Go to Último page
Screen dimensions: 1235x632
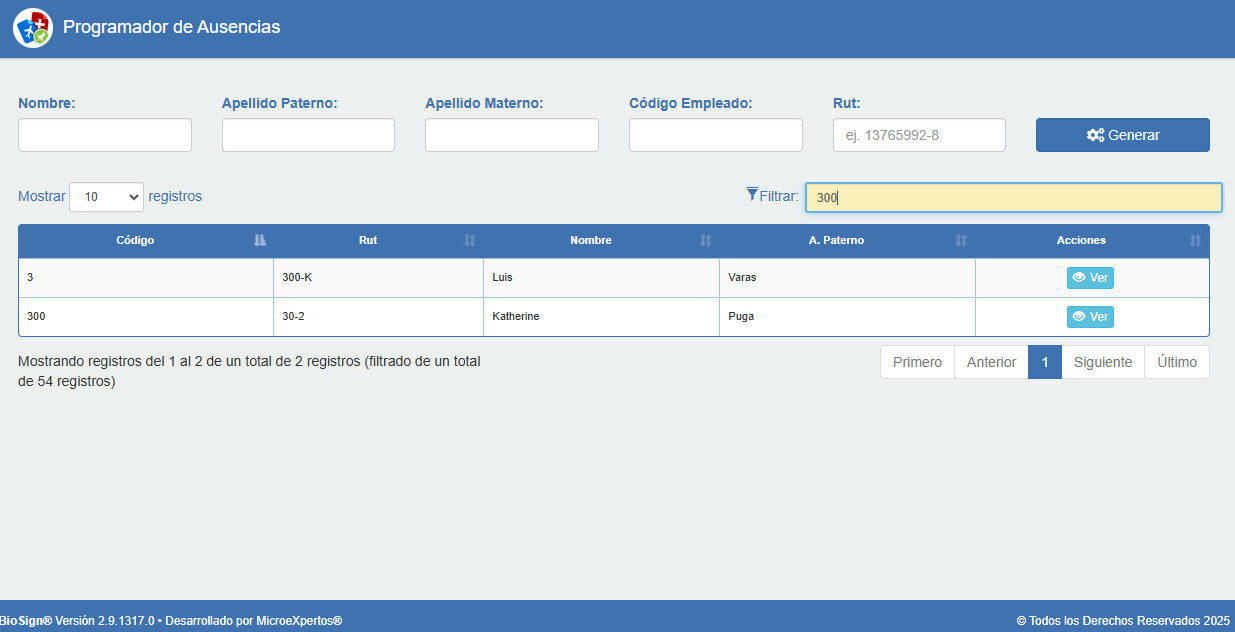coord(1177,362)
